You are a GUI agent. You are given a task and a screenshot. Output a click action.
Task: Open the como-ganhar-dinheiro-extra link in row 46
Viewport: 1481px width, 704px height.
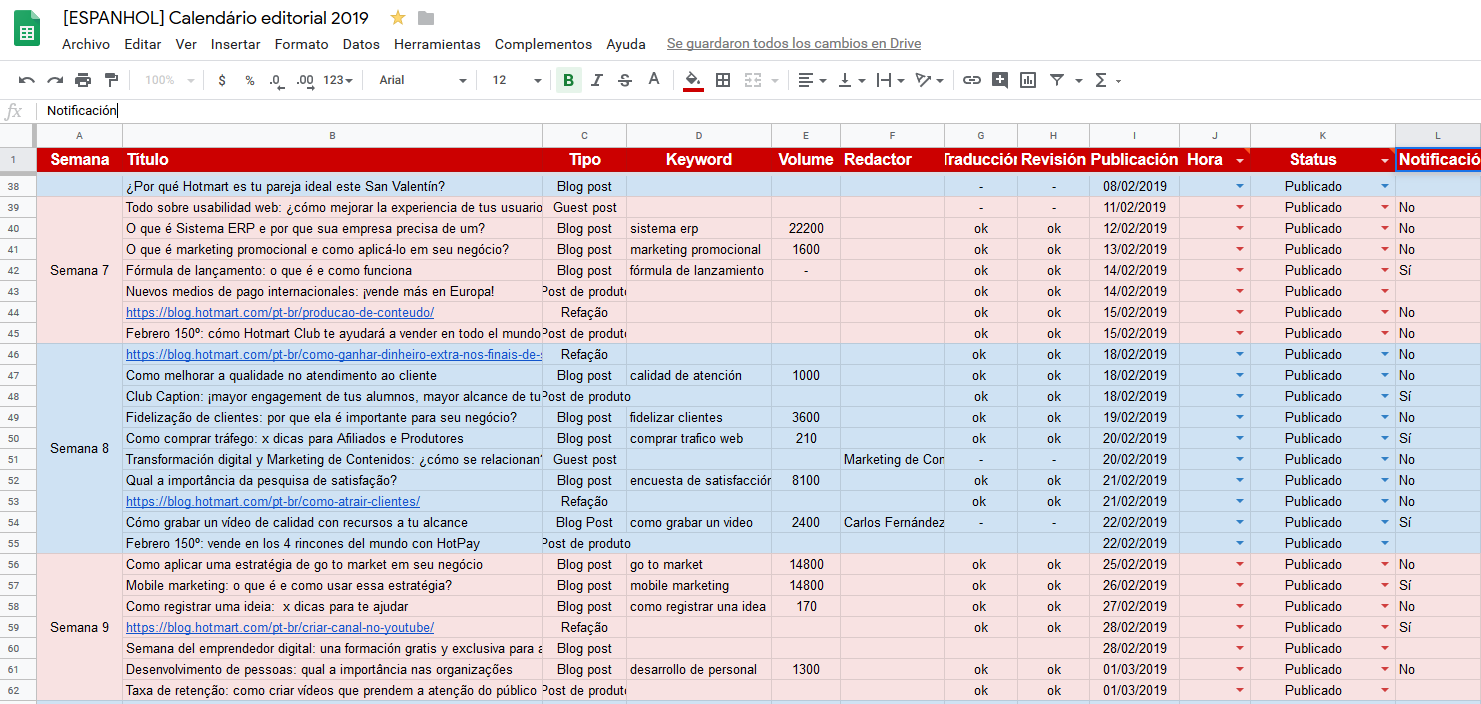(334, 354)
